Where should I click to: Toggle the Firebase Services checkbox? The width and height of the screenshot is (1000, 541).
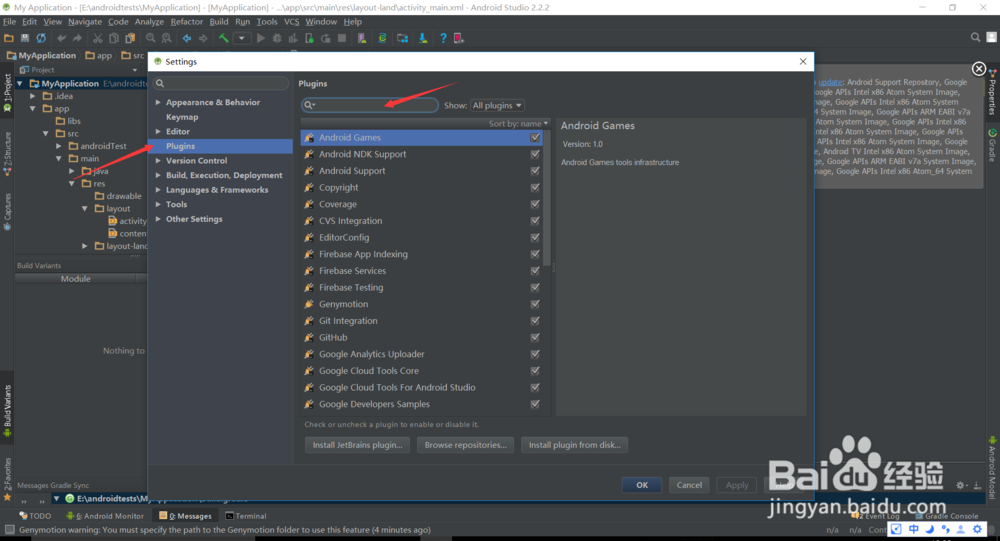coord(535,270)
